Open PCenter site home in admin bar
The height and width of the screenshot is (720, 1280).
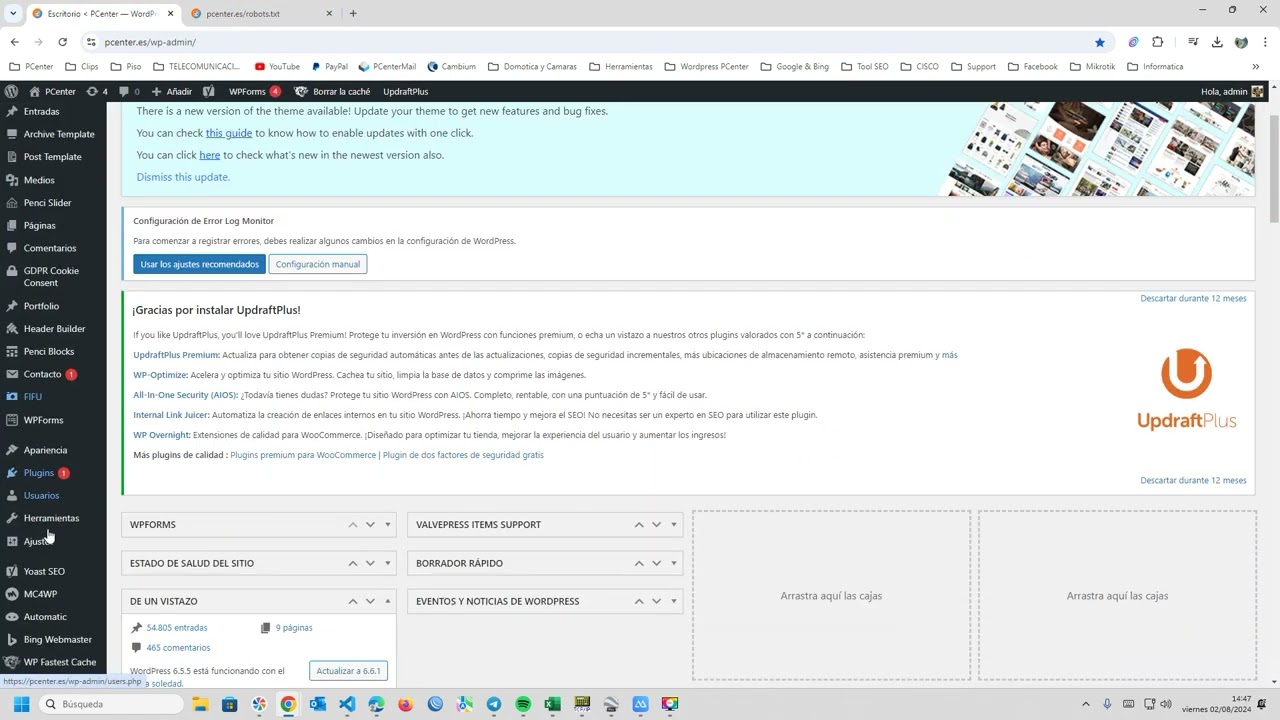click(52, 91)
